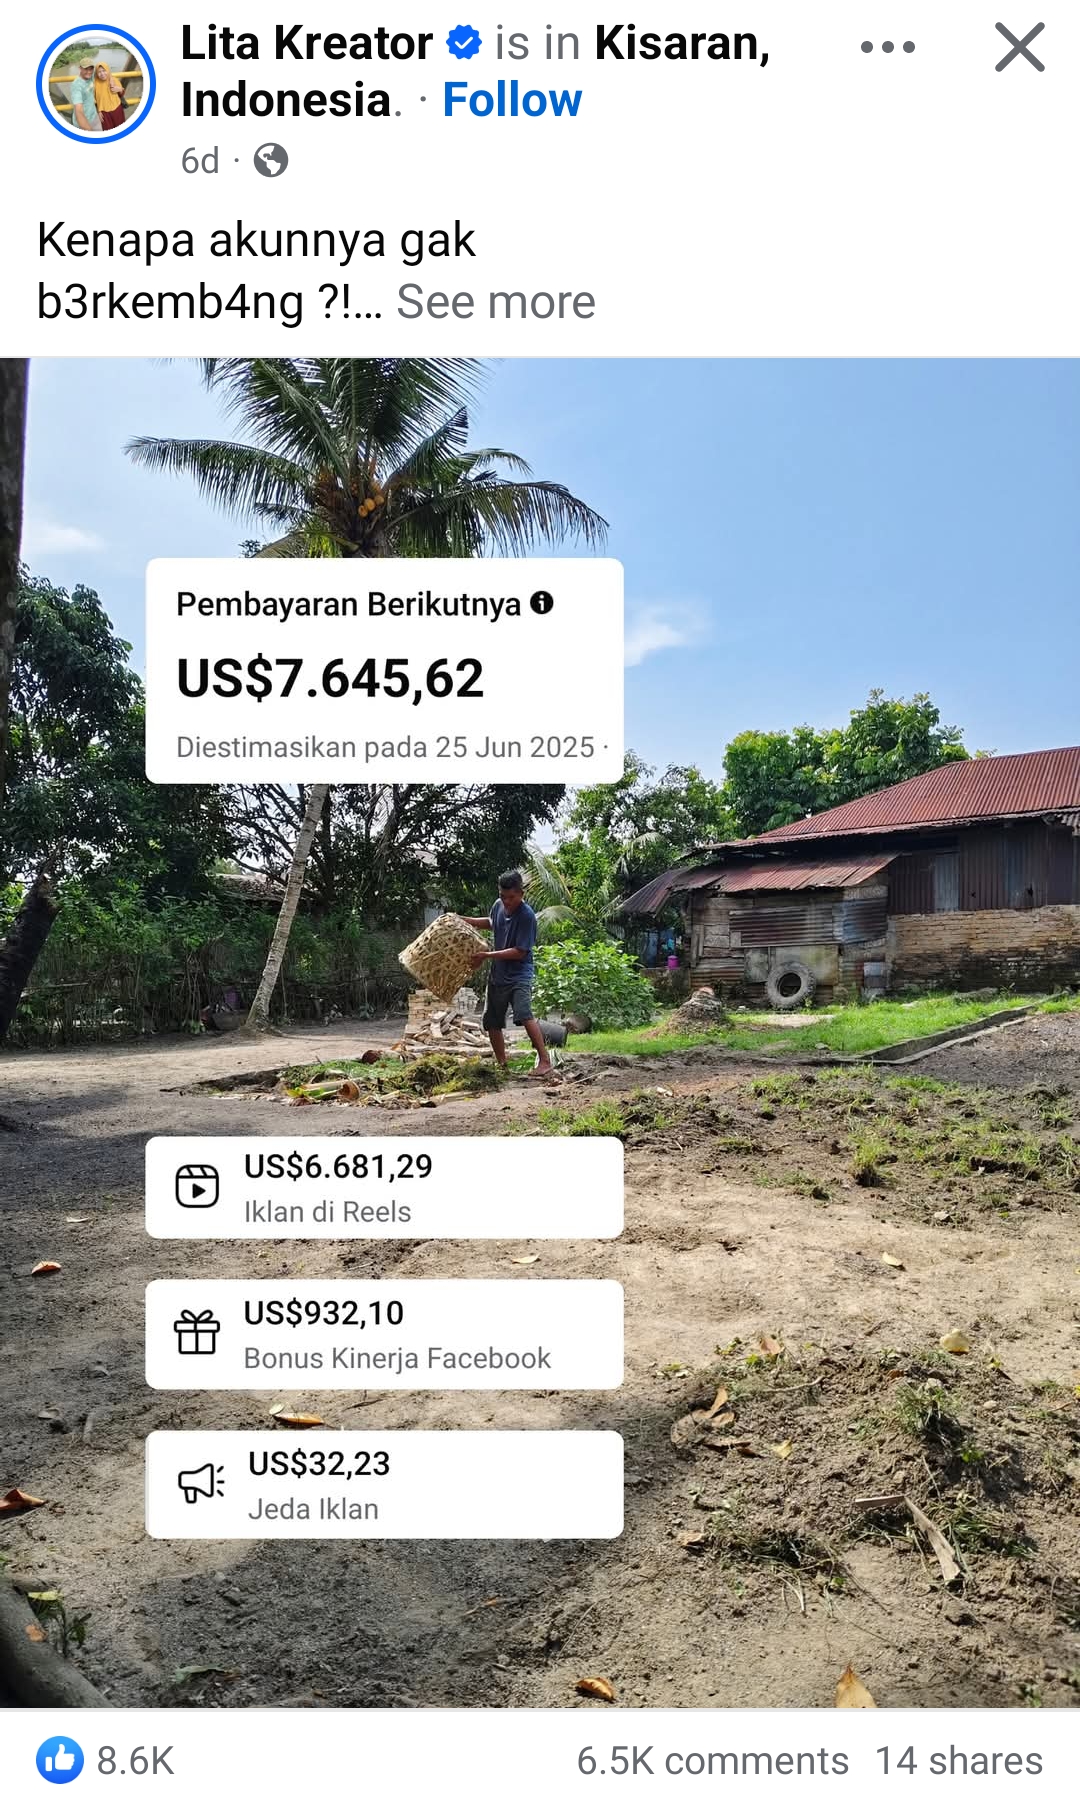View the 14 shares list

coord(959,1761)
